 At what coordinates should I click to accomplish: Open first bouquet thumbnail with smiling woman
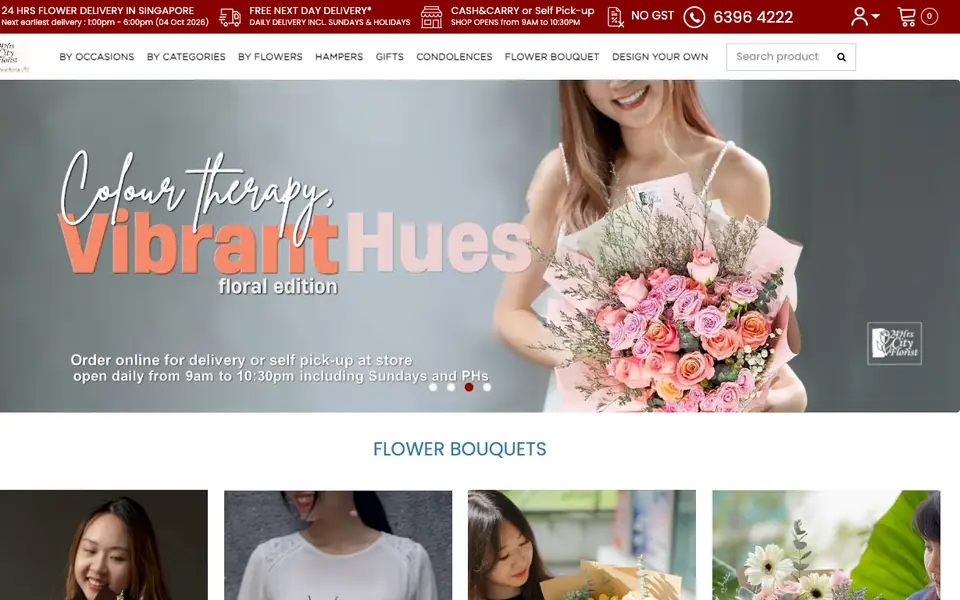(103, 545)
